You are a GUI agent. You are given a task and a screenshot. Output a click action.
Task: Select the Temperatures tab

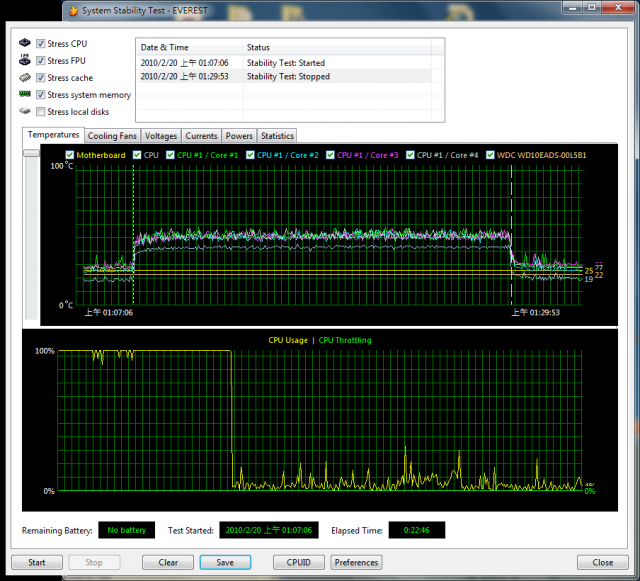pos(53,135)
